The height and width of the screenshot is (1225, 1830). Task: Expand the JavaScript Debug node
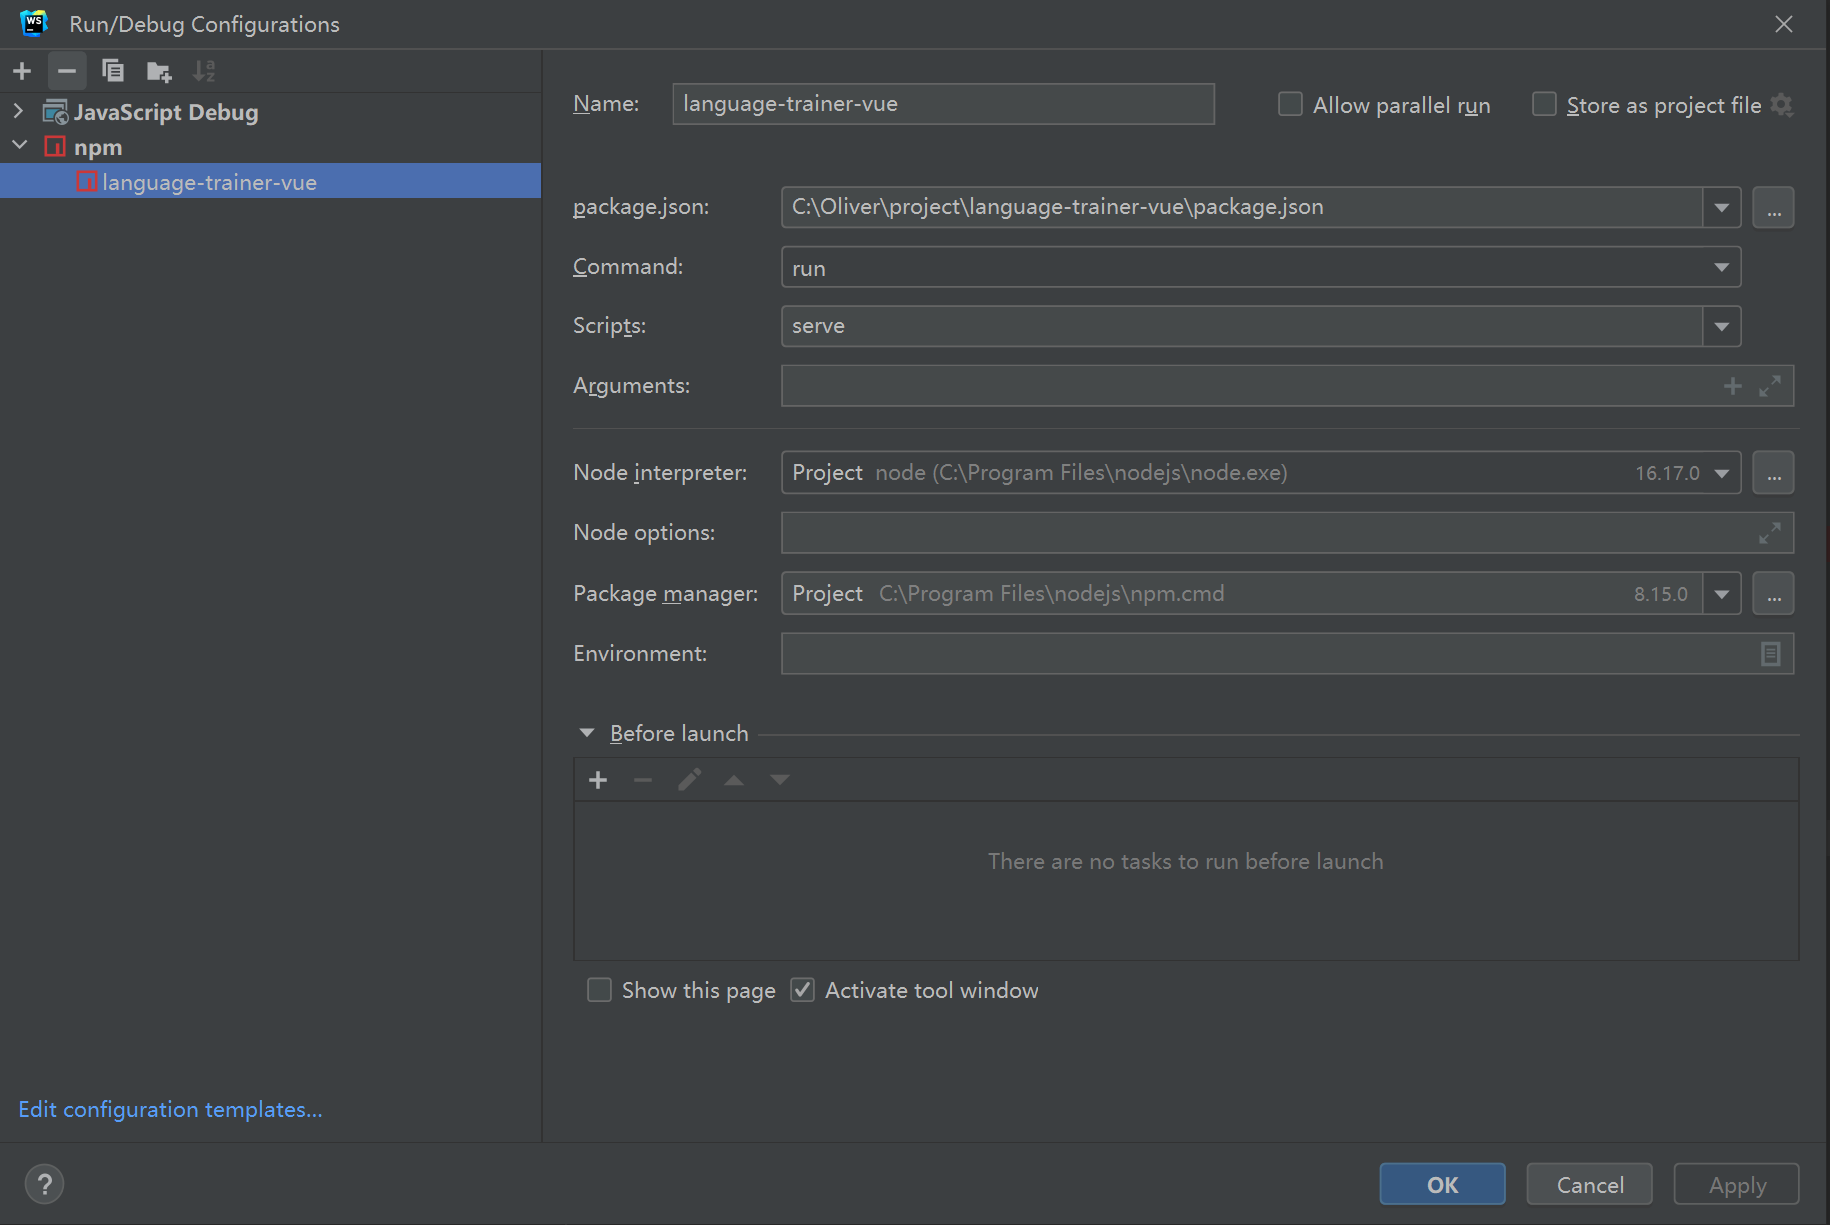click(x=18, y=112)
